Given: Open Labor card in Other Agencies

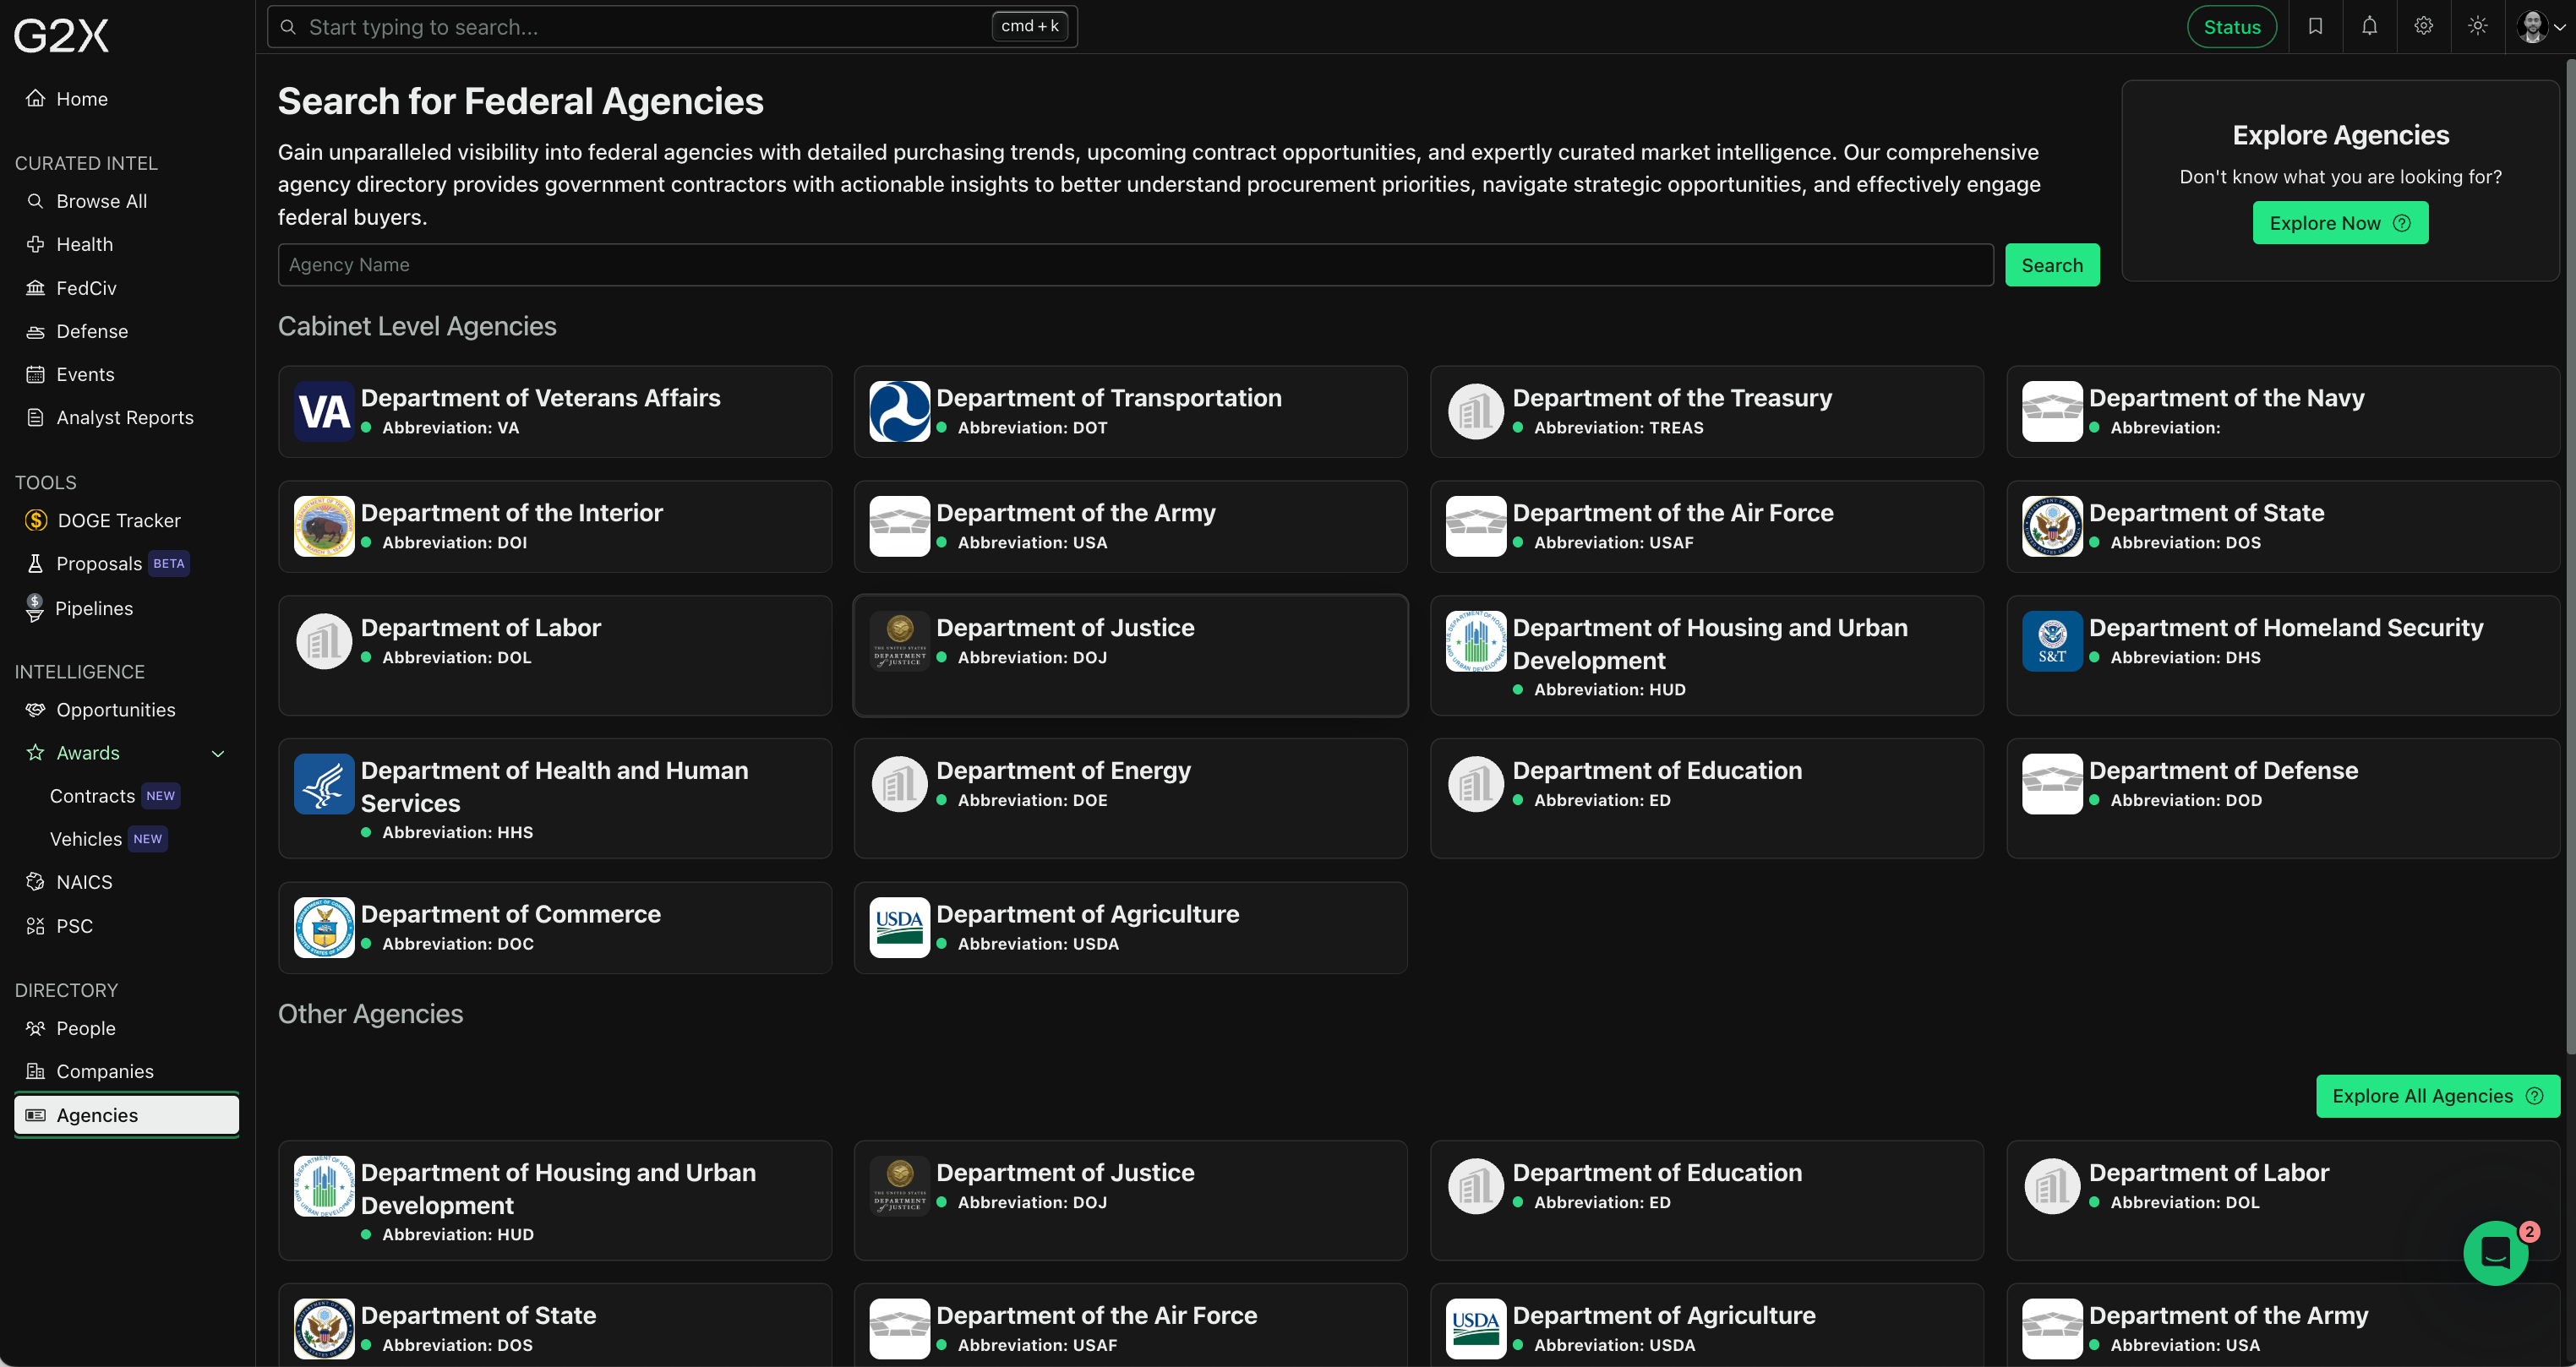Looking at the screenshot, I should (2283, 1200).
